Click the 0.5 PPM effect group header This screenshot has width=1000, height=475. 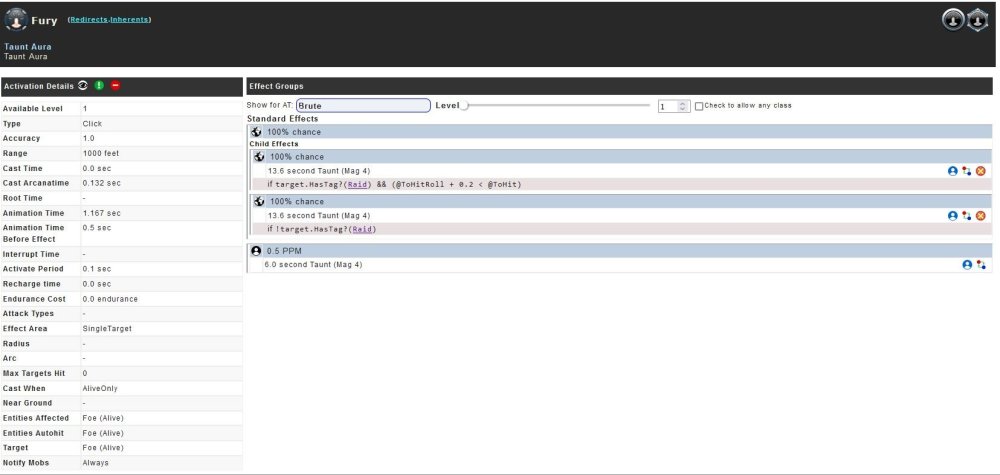(x=620, y=251)
